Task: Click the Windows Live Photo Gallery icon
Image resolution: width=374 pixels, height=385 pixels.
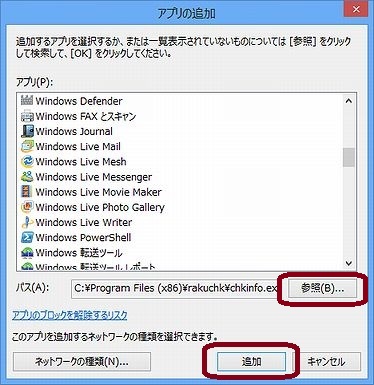Action: pos(27,207)
